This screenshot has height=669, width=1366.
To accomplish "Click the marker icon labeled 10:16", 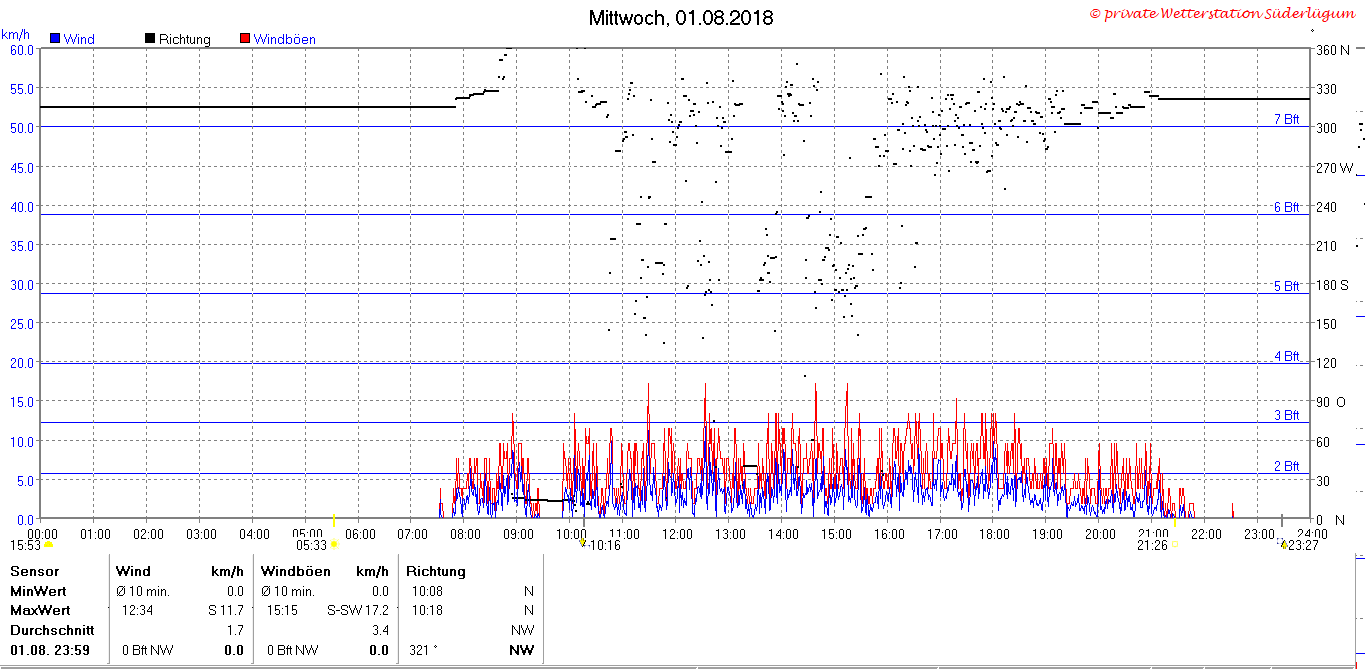I will 583,543.
